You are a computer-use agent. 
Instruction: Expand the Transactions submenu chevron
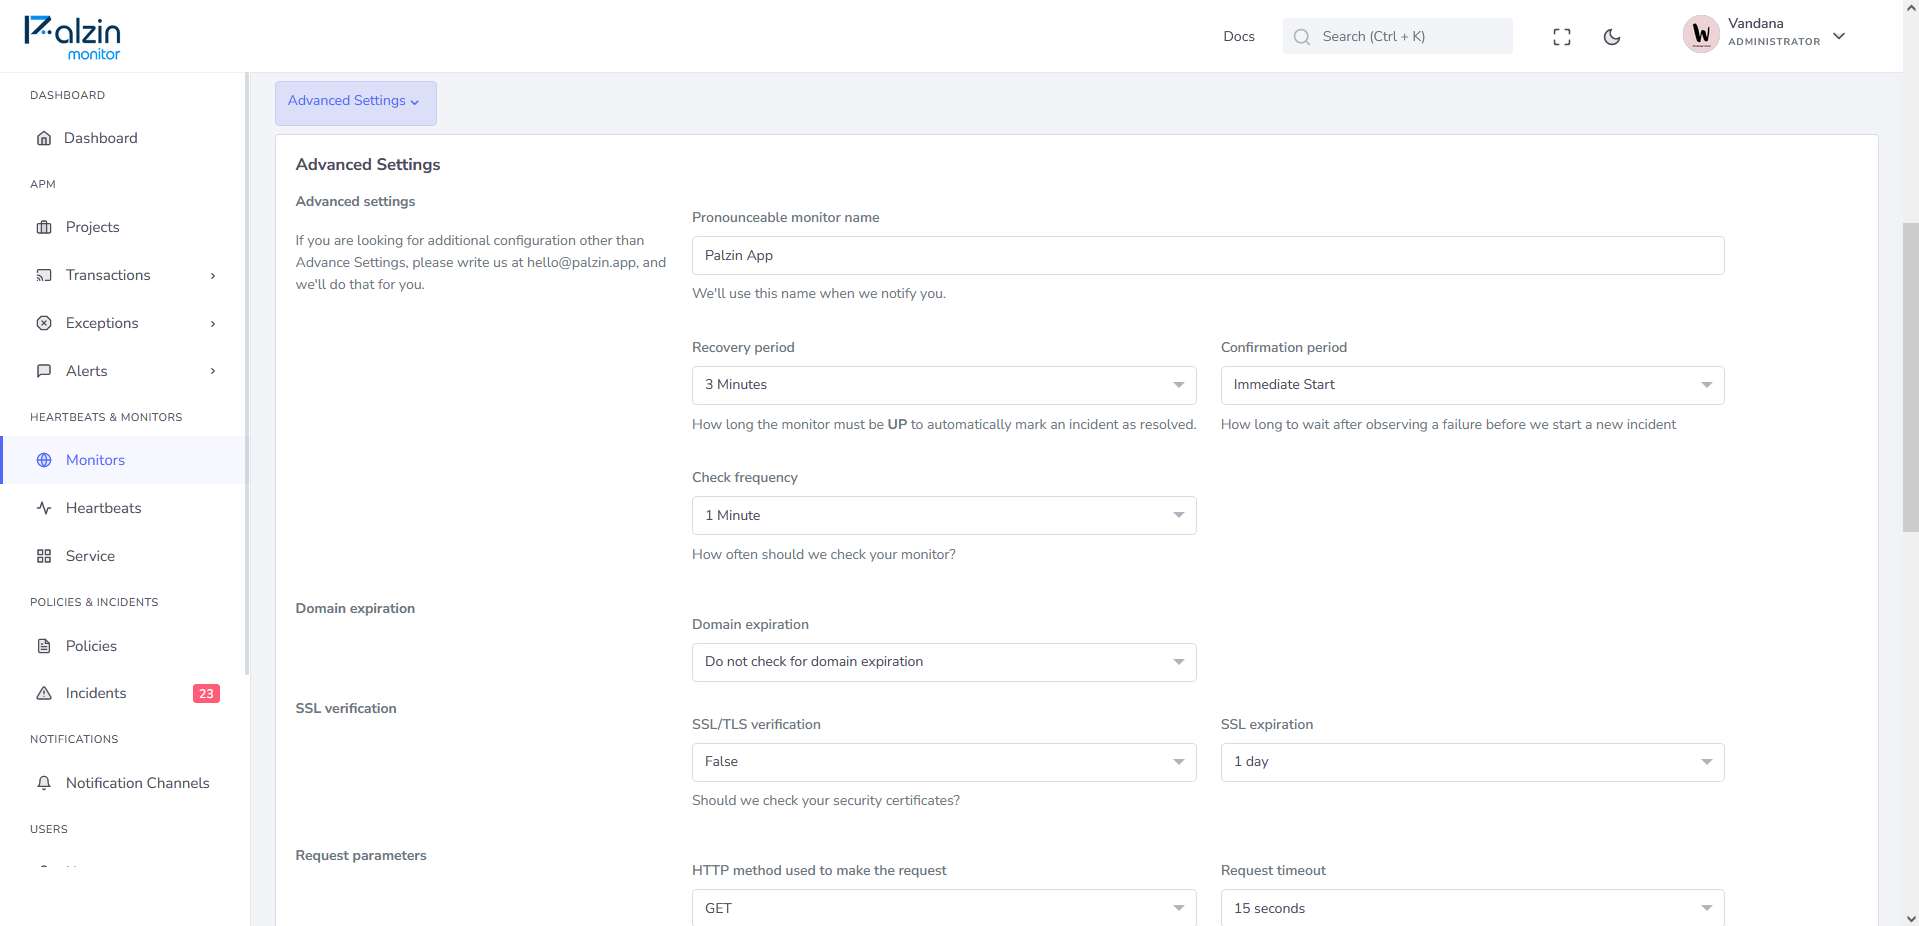tap(213, 276)
